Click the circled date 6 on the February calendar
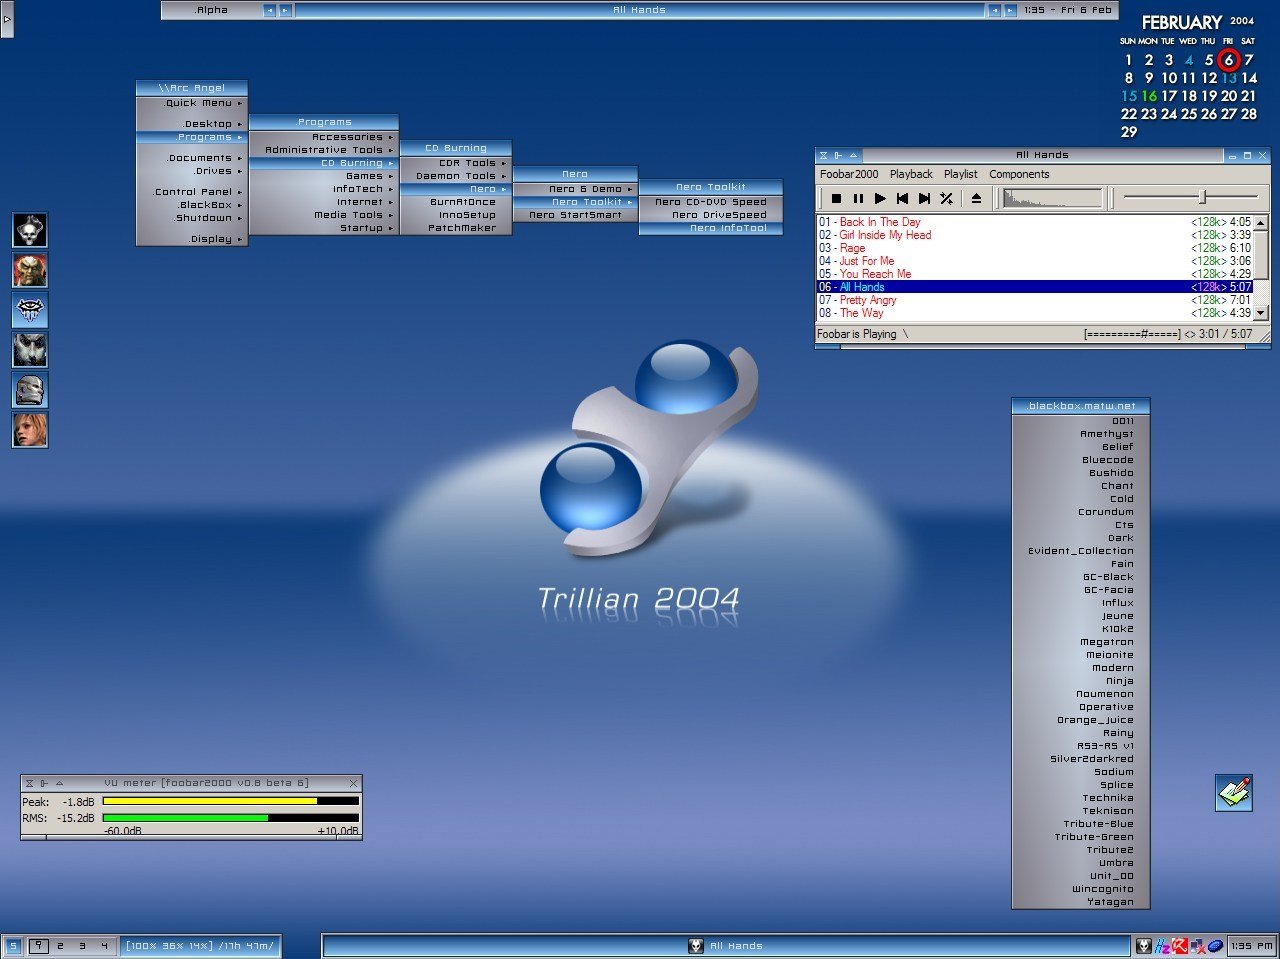Image resolution: width=1280 pixels, height=959 pixels. pyautogui.click(x=1228, y=60)
